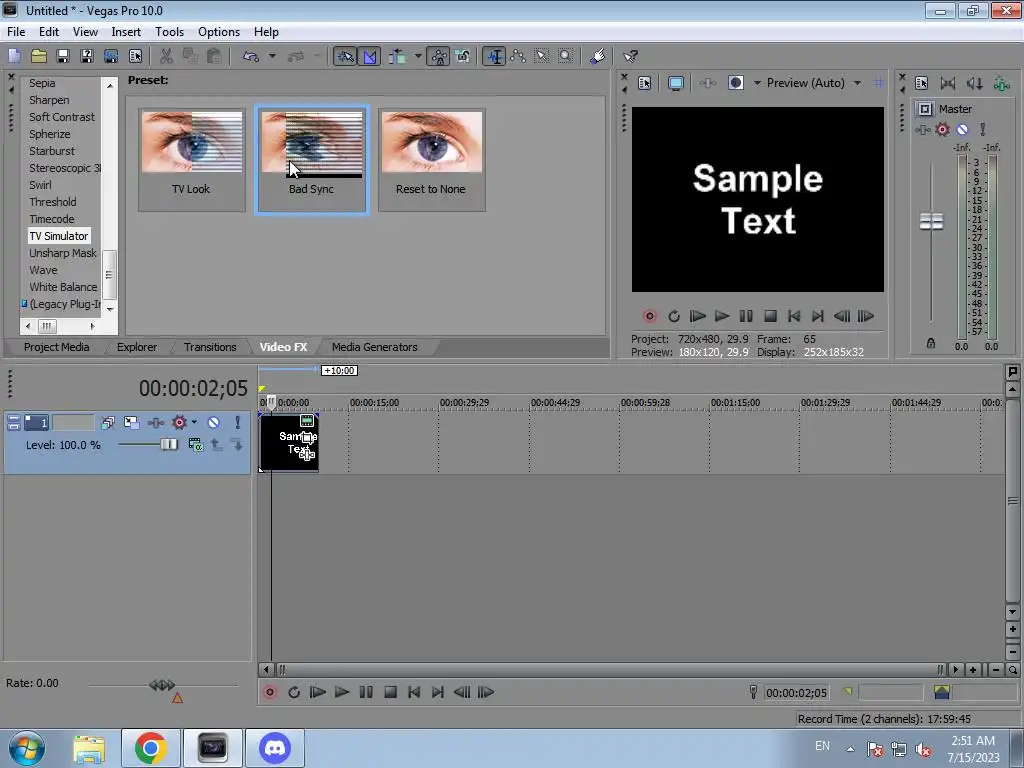Screen dimensions: 1024x768
Task: Click Loop Playback in timeline transport
Action: click(294, 692)
